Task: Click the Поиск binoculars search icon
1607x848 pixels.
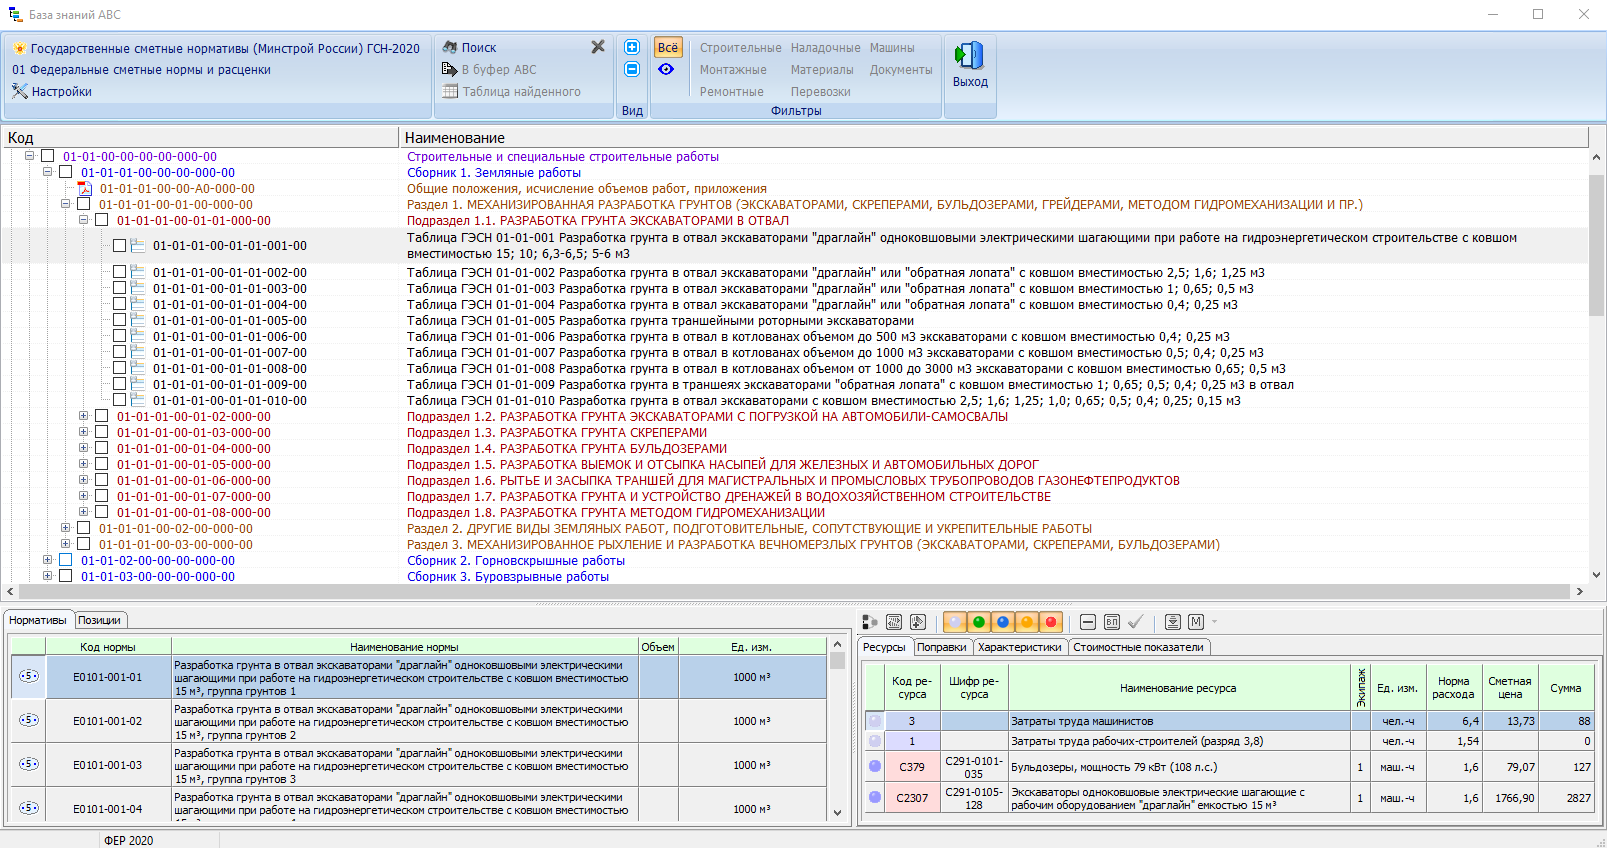Action: 450,47
